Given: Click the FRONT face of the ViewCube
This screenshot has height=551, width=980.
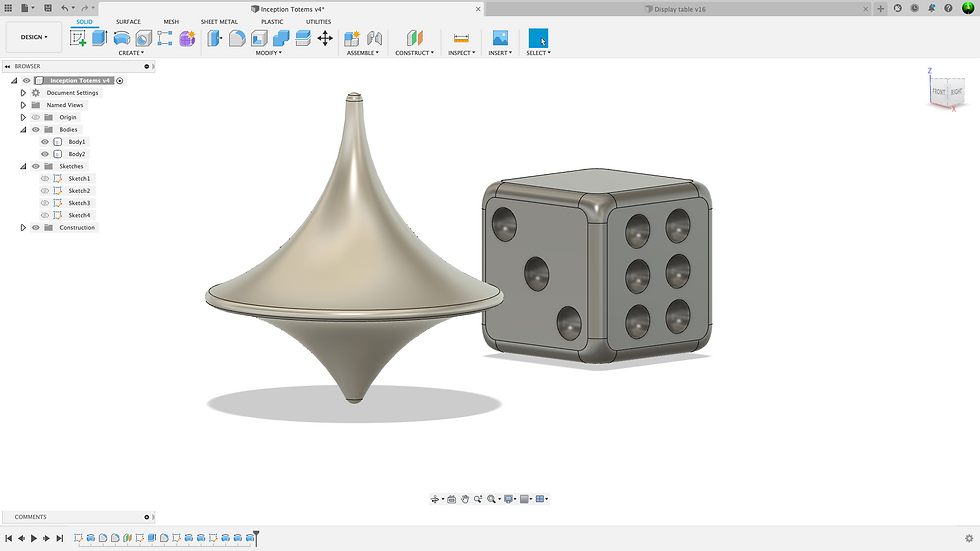Looking at the screenshot, I should click(x=938, y=92).
